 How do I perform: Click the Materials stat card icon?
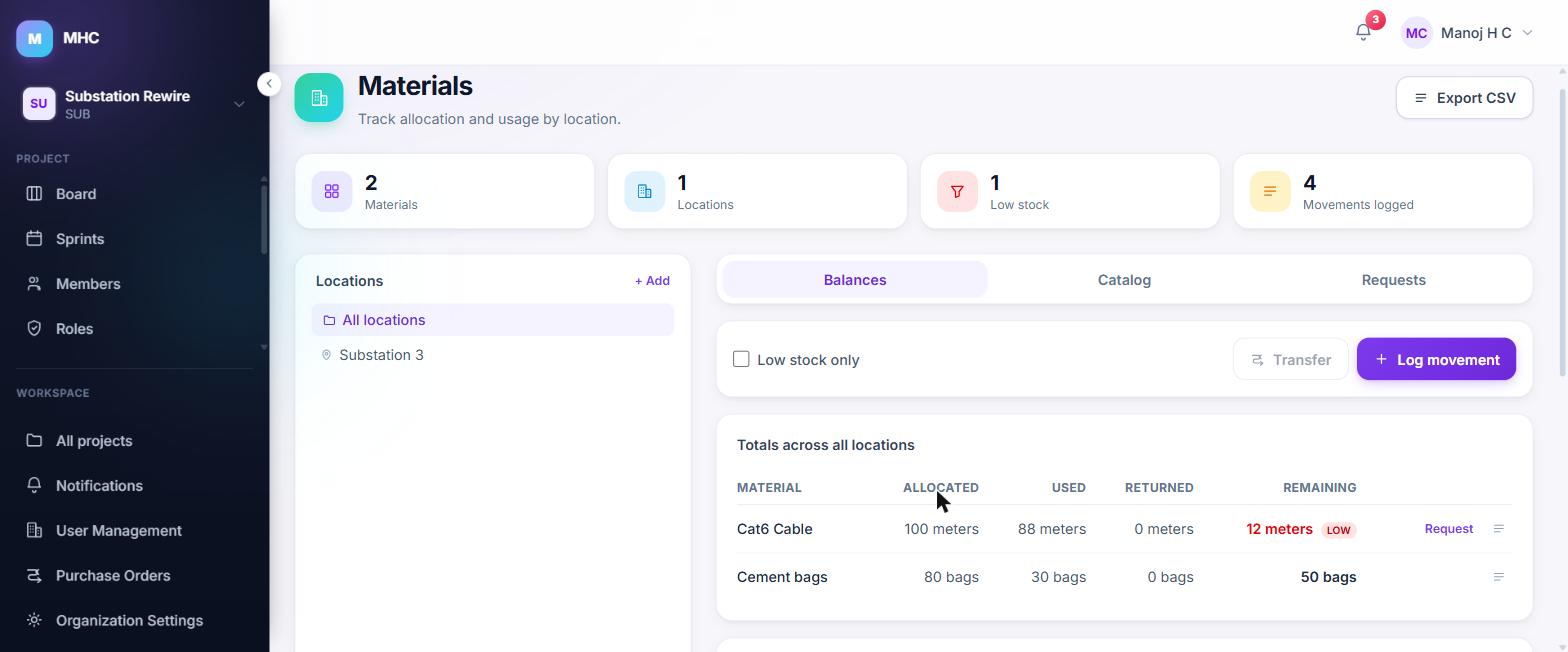point(332,191)
